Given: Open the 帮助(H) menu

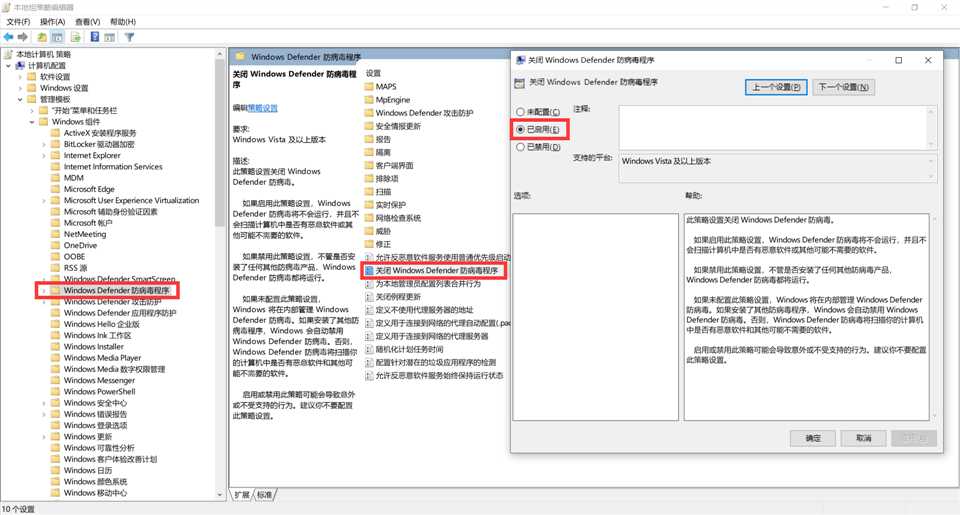Looking at the screenshot, I should tap(123, 21).
